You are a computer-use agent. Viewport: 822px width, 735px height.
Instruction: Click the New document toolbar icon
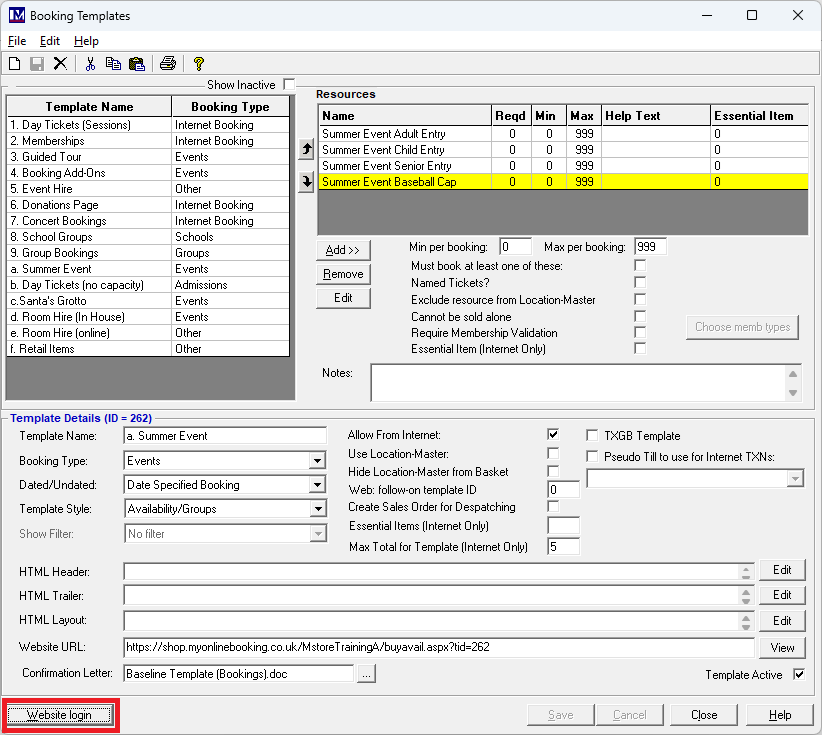[x=15, y=64]
